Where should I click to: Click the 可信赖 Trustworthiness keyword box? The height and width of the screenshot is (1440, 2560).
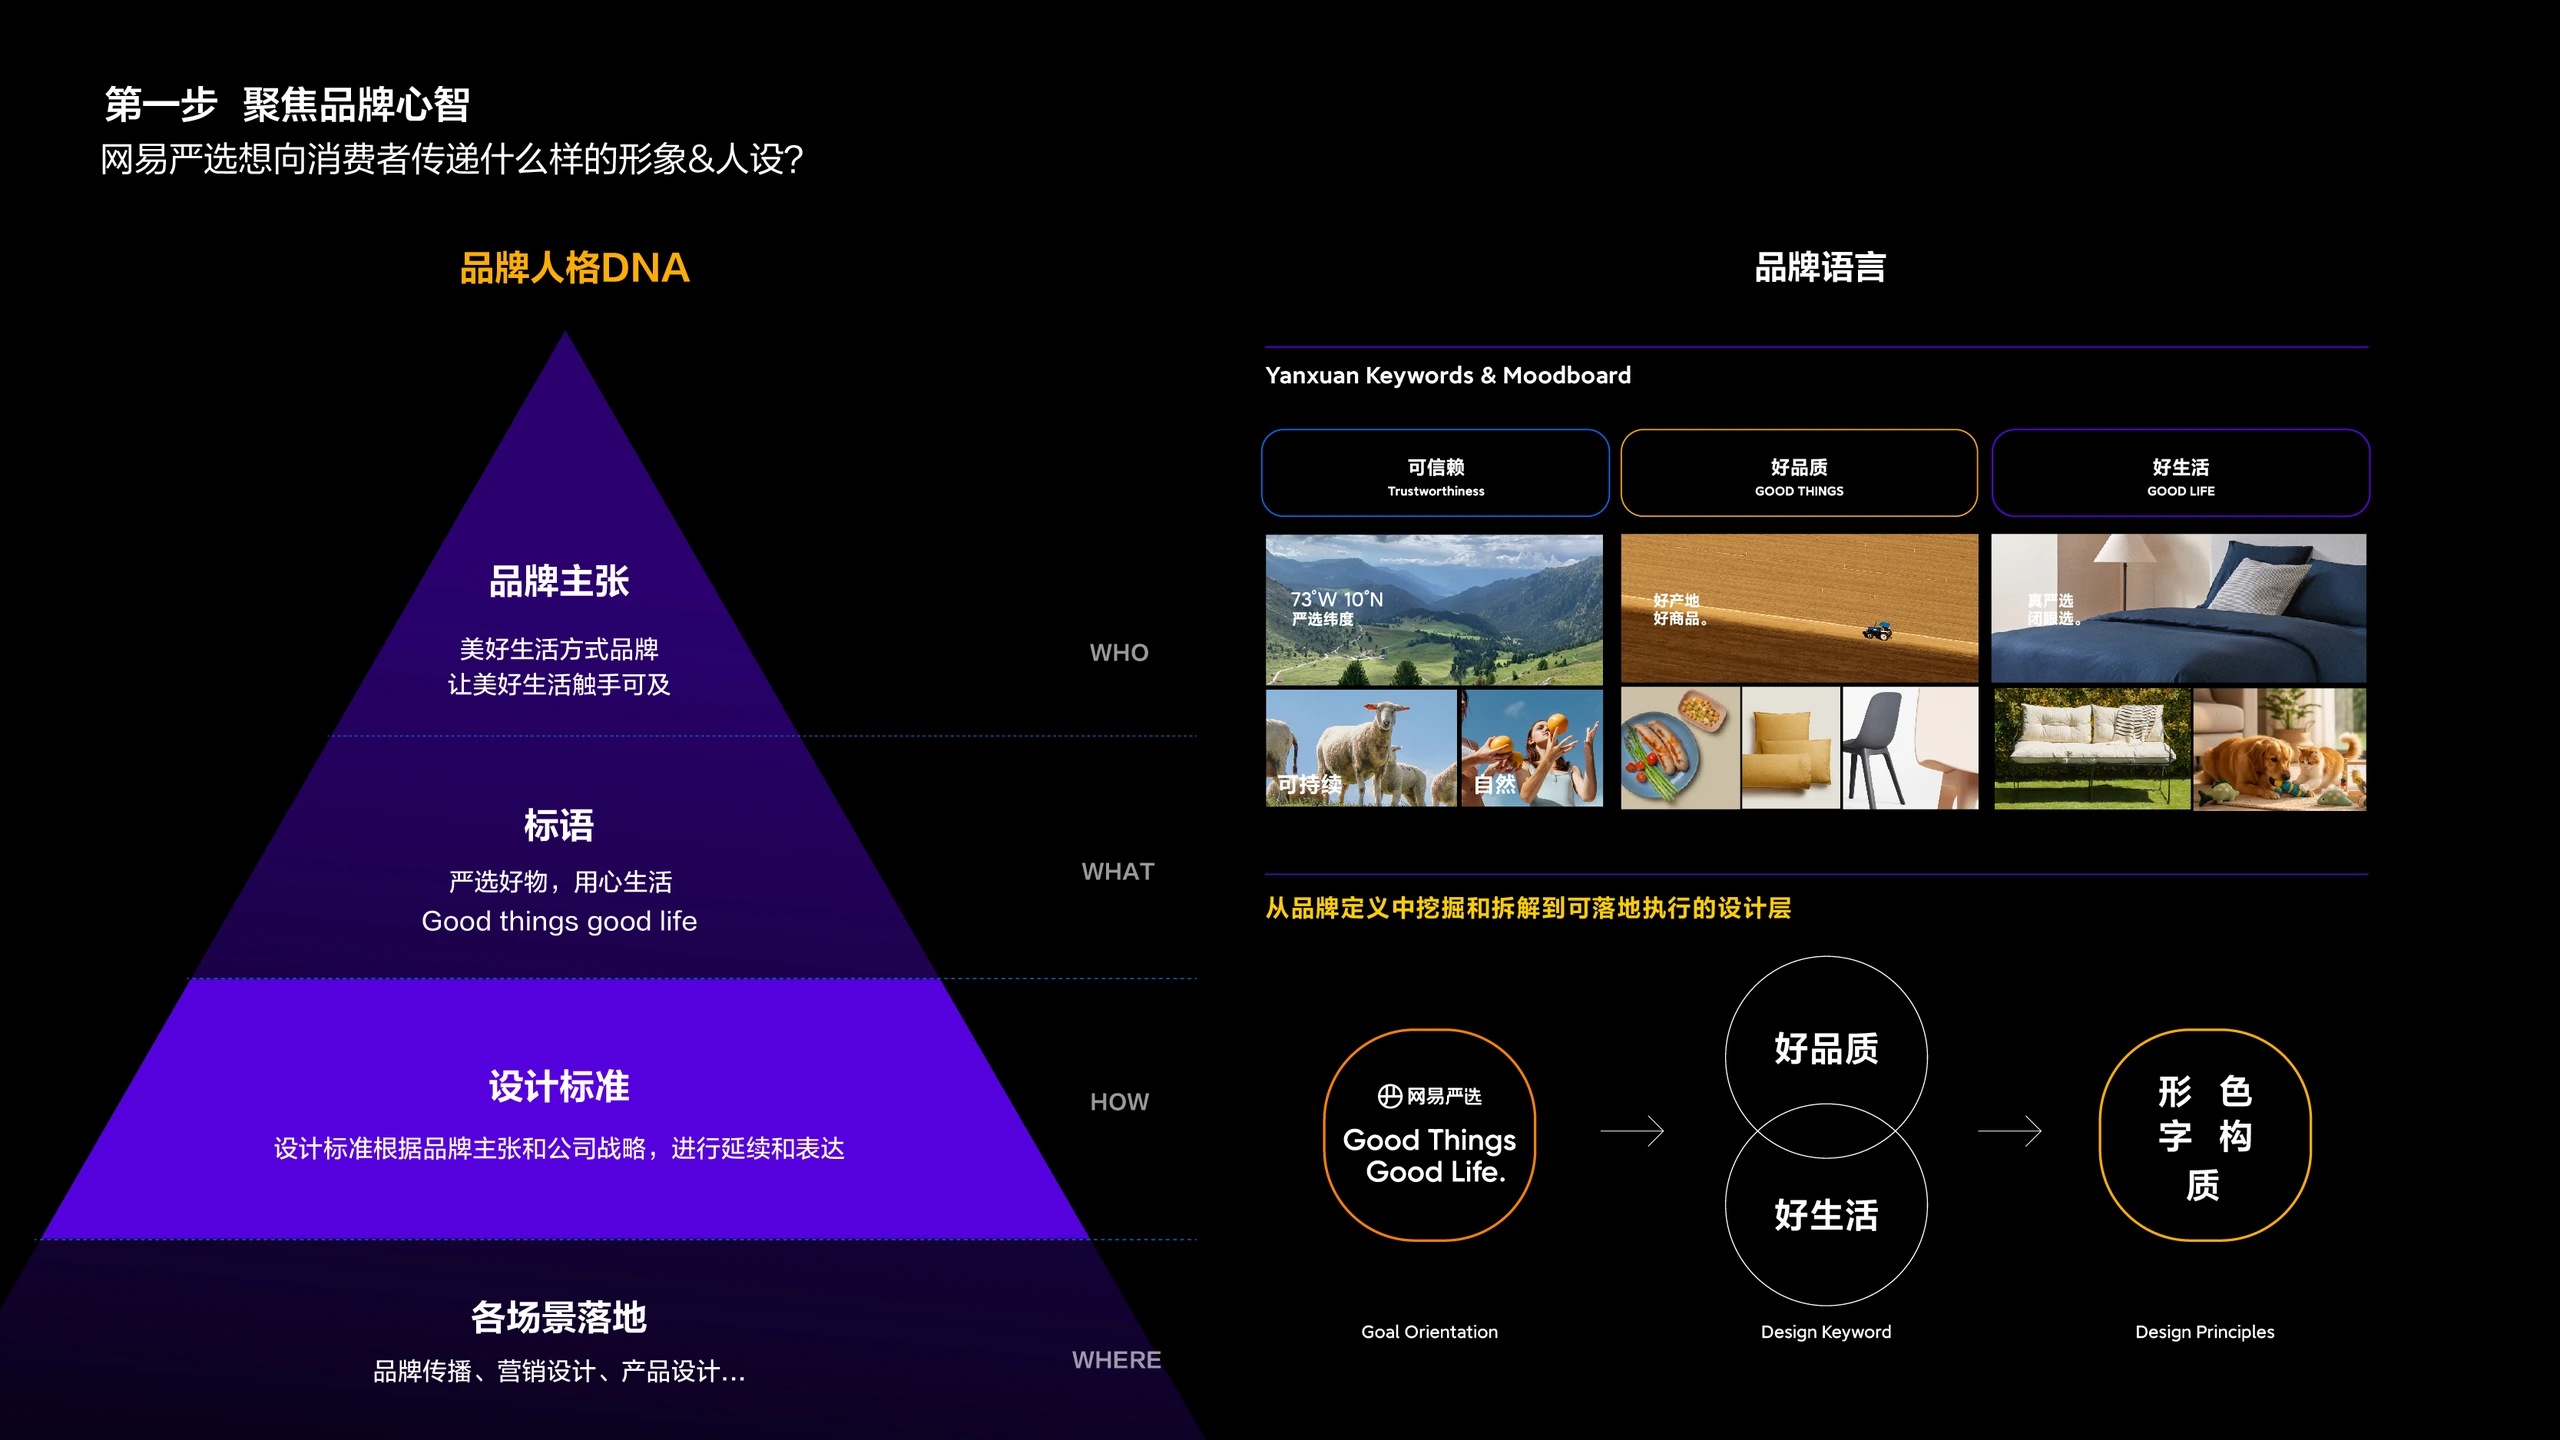1435,473
